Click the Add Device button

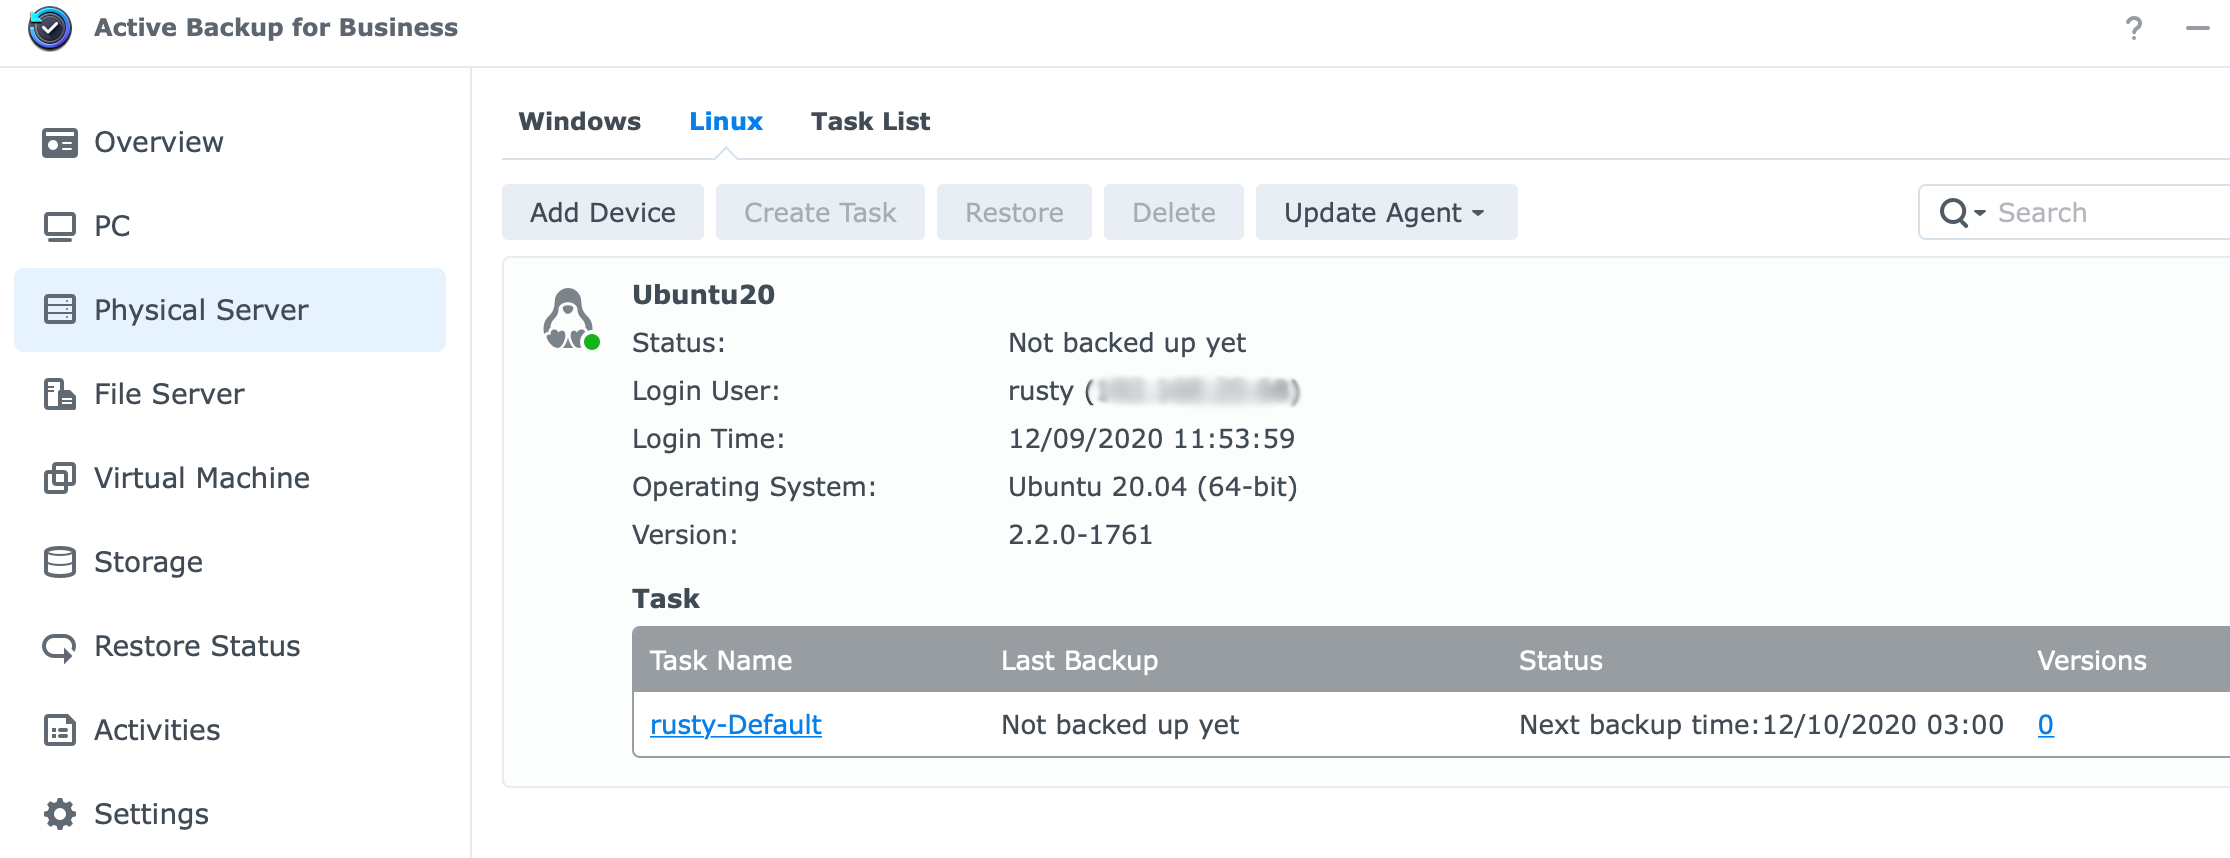point(603,212)
